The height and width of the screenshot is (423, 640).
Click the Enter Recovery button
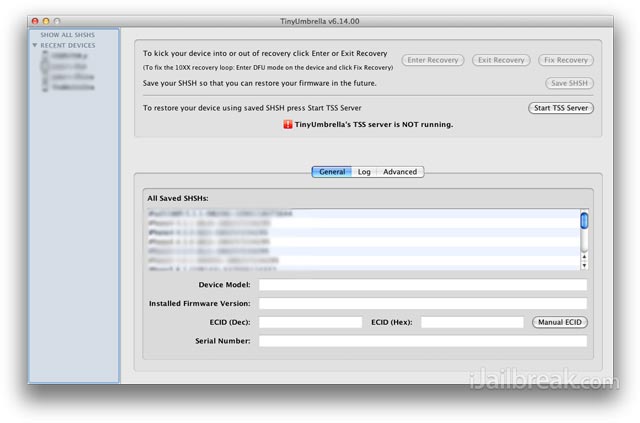433,60
